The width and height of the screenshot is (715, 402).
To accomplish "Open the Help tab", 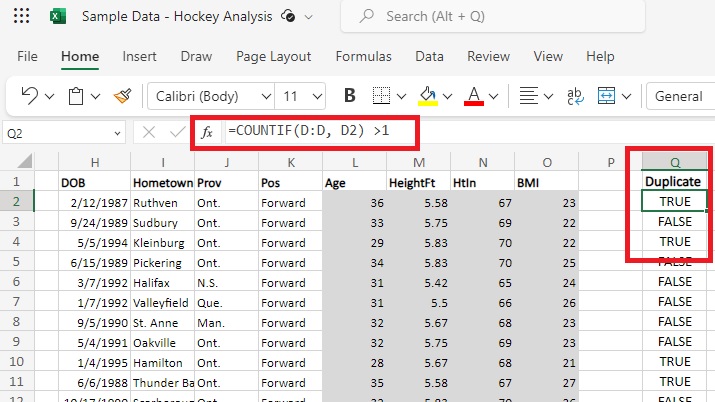I will click(600, 57).
